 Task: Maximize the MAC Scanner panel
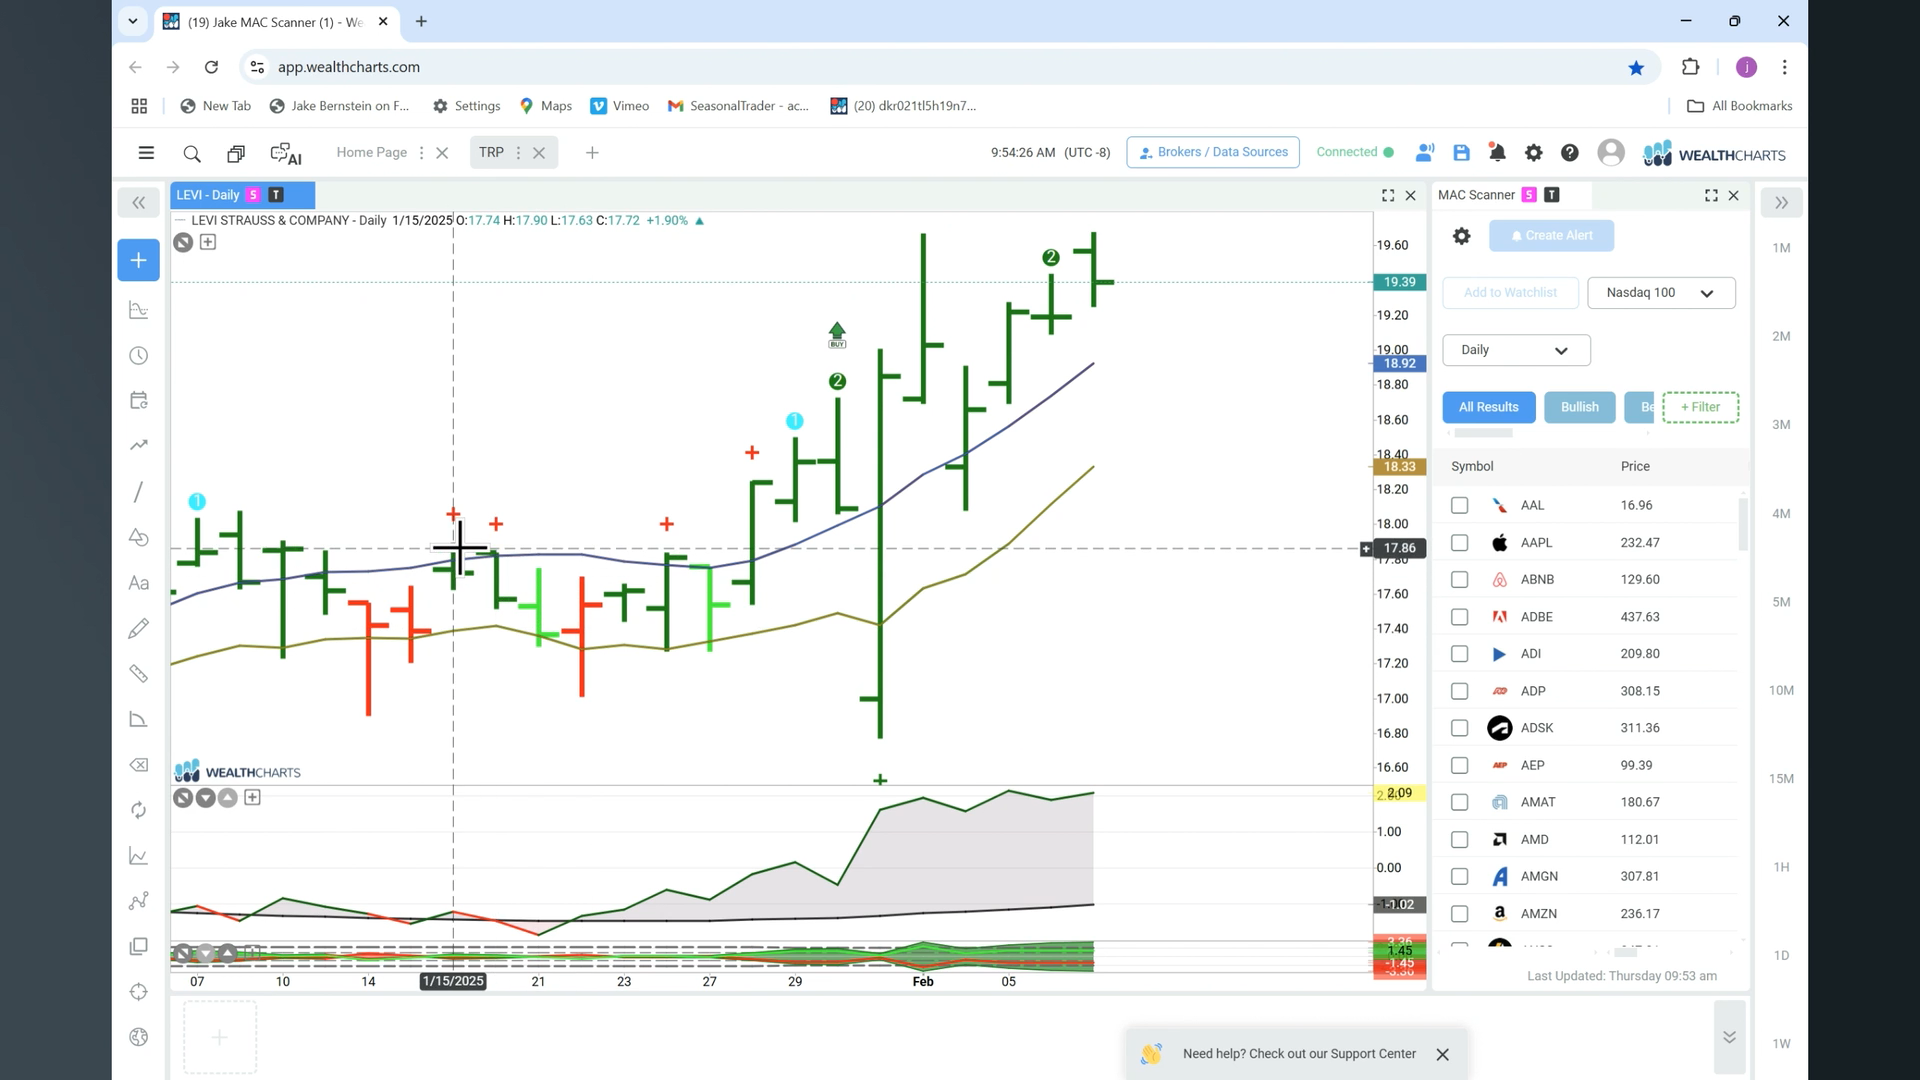pyautogui.click(x=1711, y=196)
